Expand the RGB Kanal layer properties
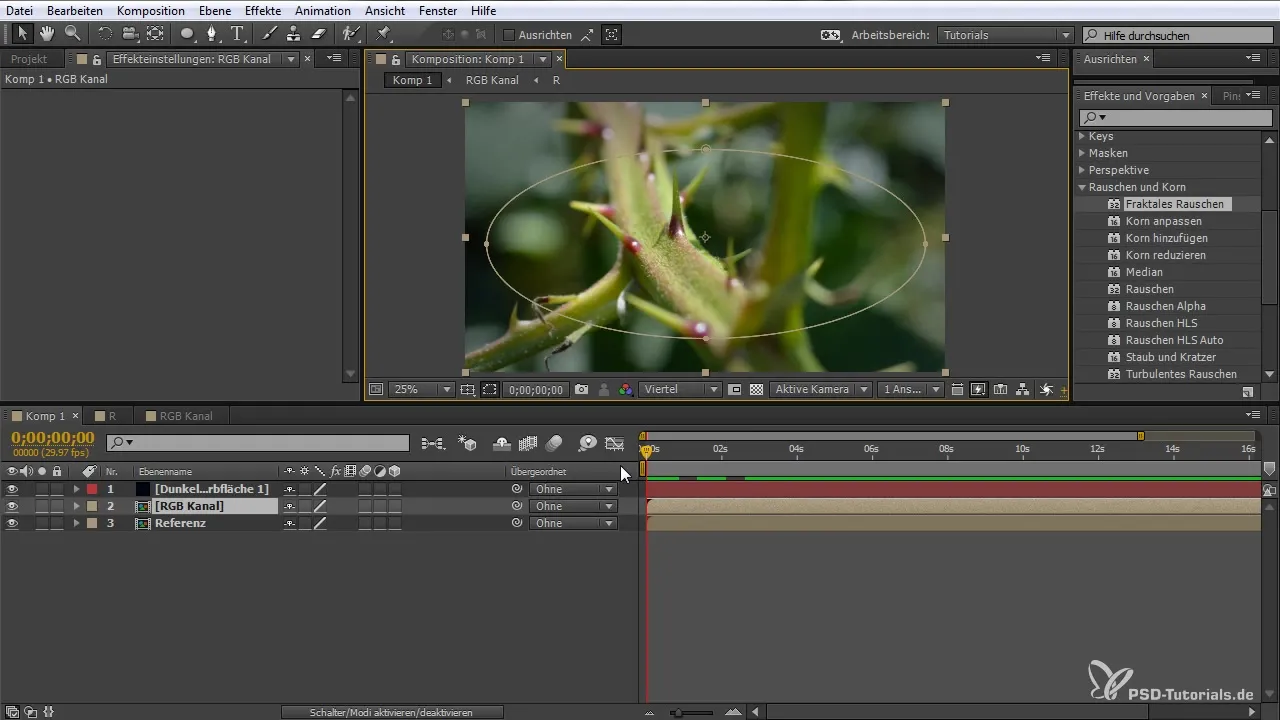The image size is (1280, 720). tap(76, 506)
